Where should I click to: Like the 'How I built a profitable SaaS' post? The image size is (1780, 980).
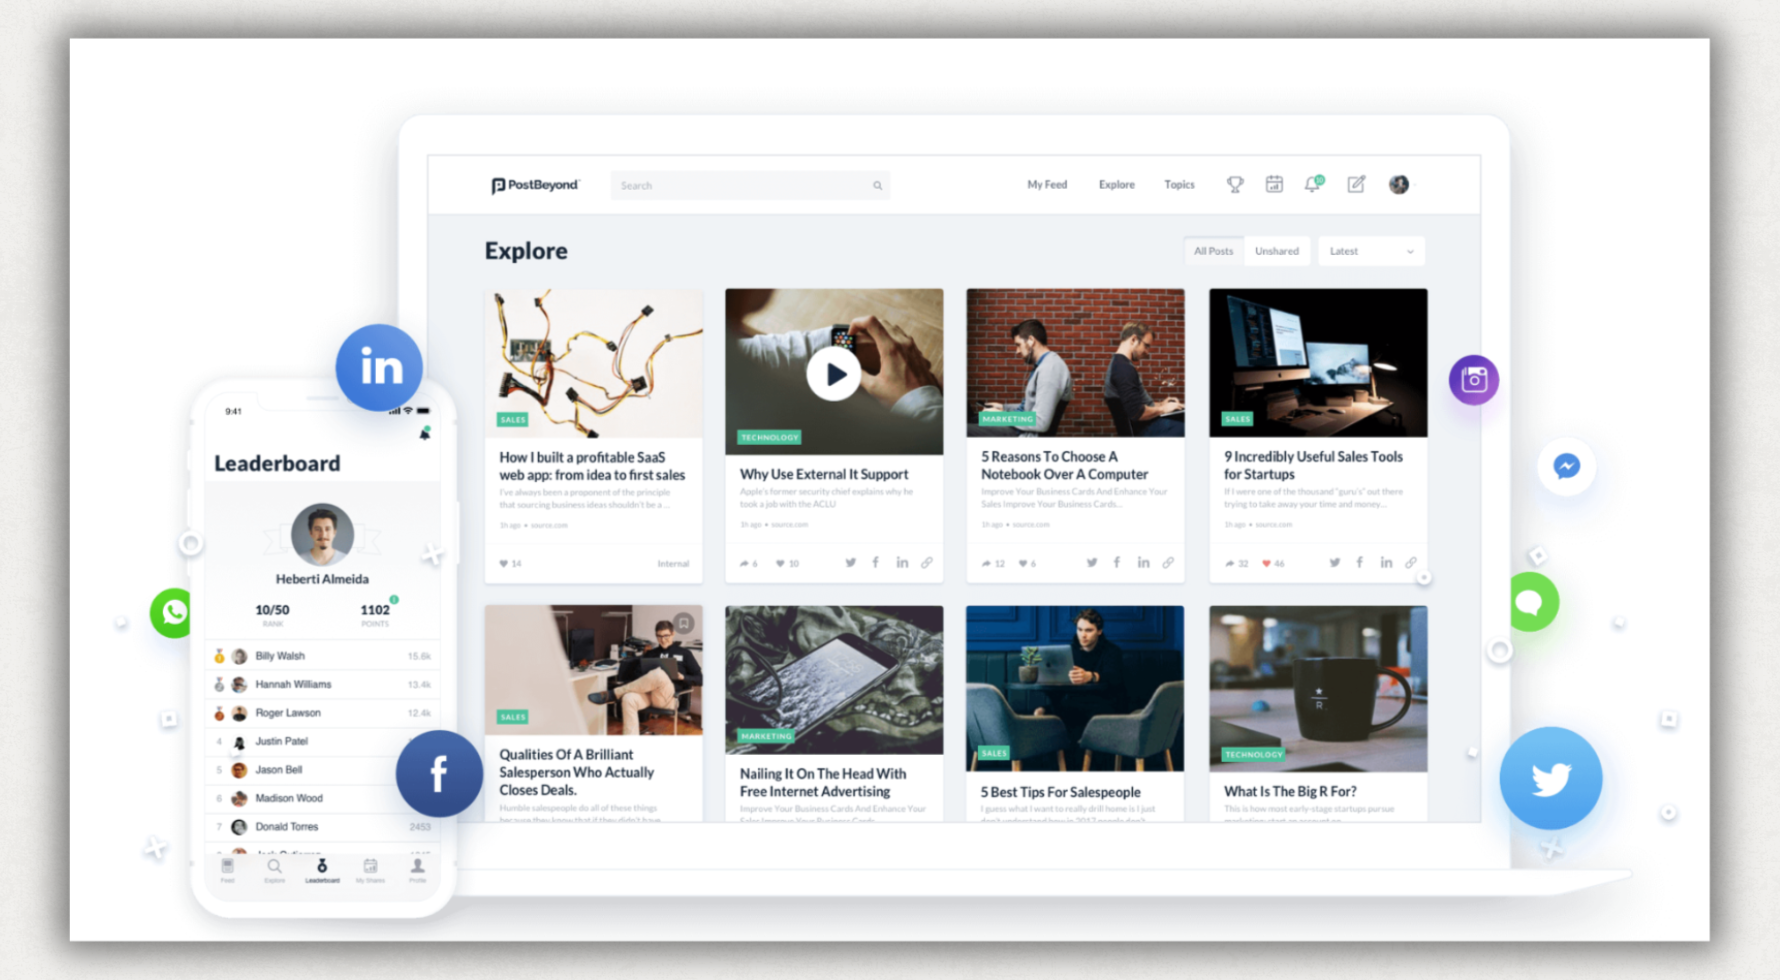(x=504, y=563)
